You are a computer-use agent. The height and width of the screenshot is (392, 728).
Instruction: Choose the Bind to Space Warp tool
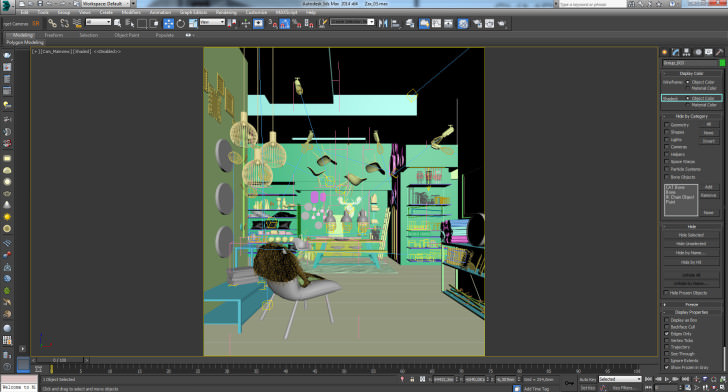click(77, 23)
